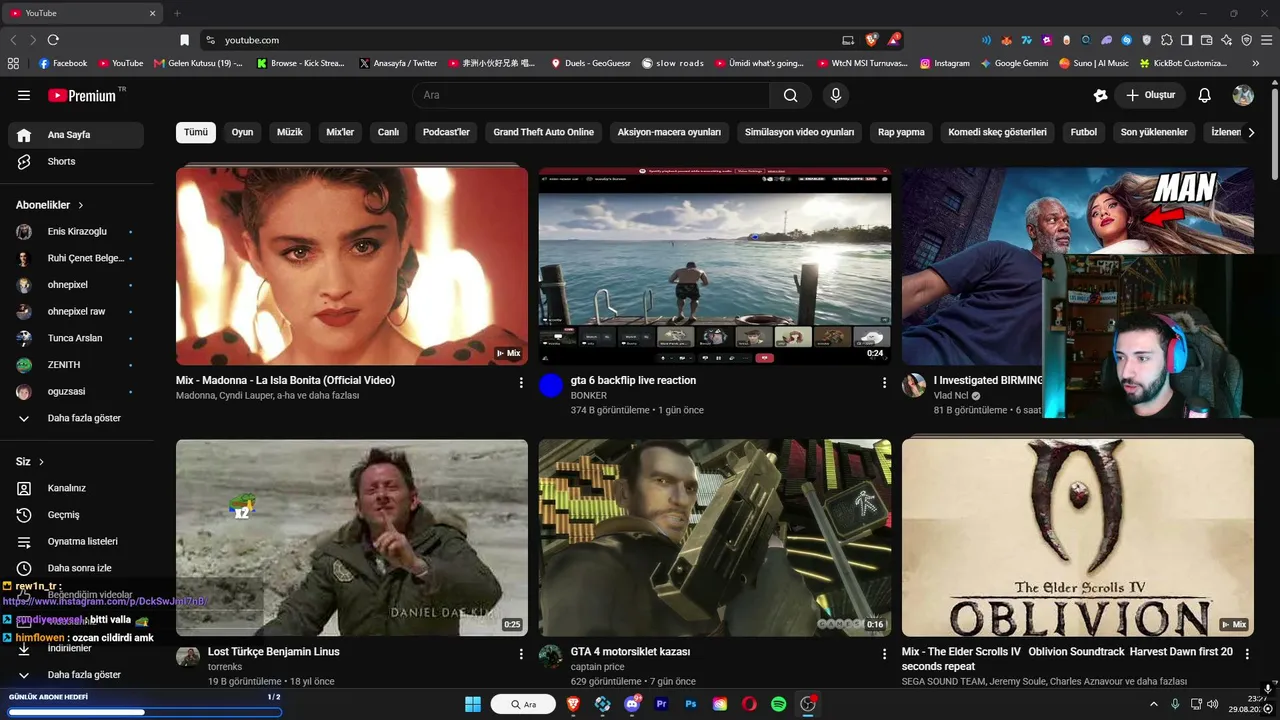Screen dimensions: 1280x720
Task: Expand 'Daha fazla göster' under Siz section
Action: tap(76, 675)
